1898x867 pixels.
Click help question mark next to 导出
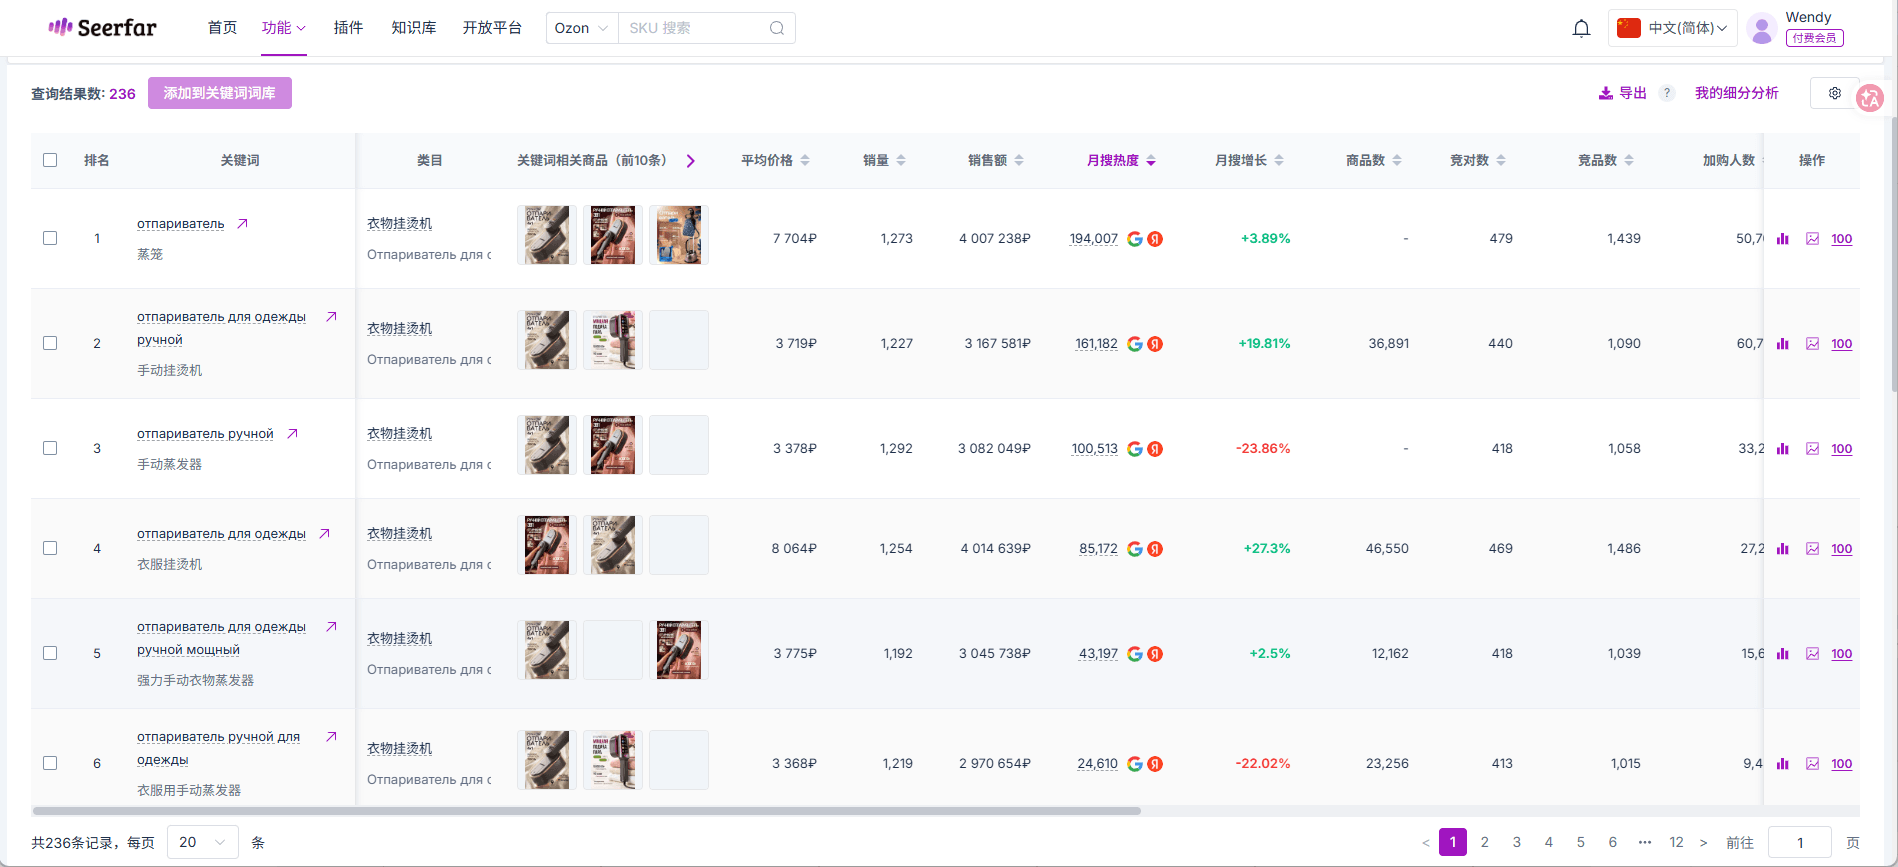1667,93
